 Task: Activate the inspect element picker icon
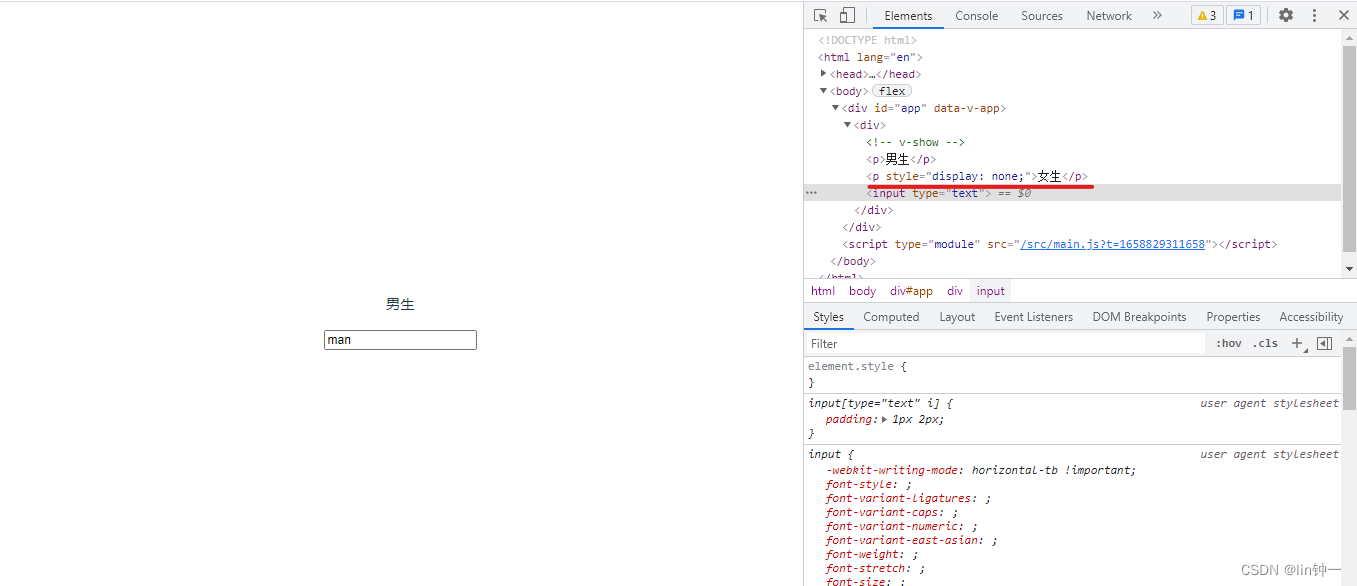point(821,15)
